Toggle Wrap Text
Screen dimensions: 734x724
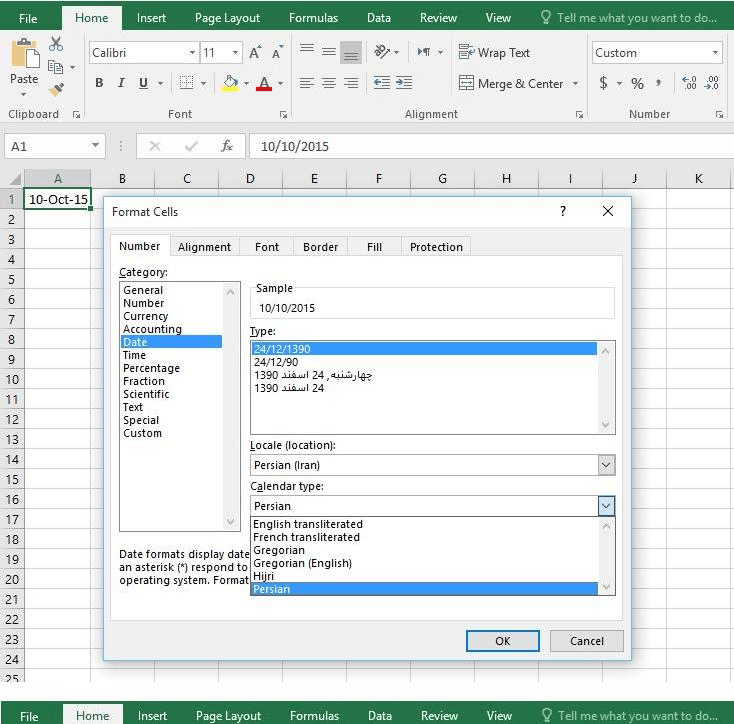[494, 52]
